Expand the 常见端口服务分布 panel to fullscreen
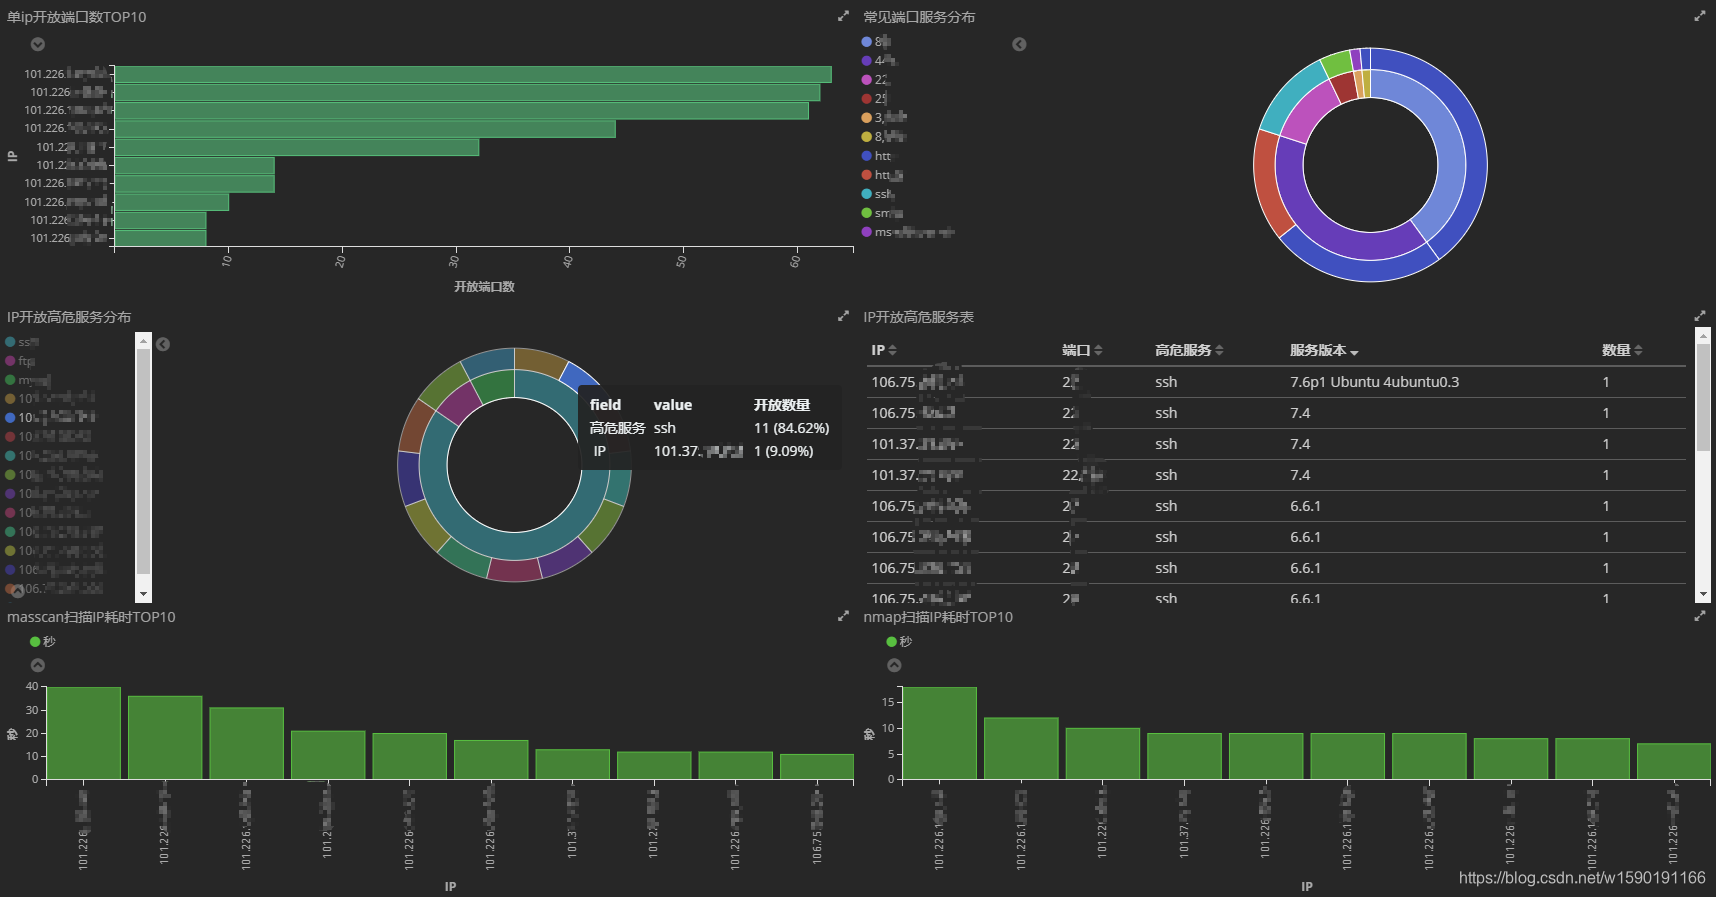Screen dimensions: 1716x897 click(1700, 16)
